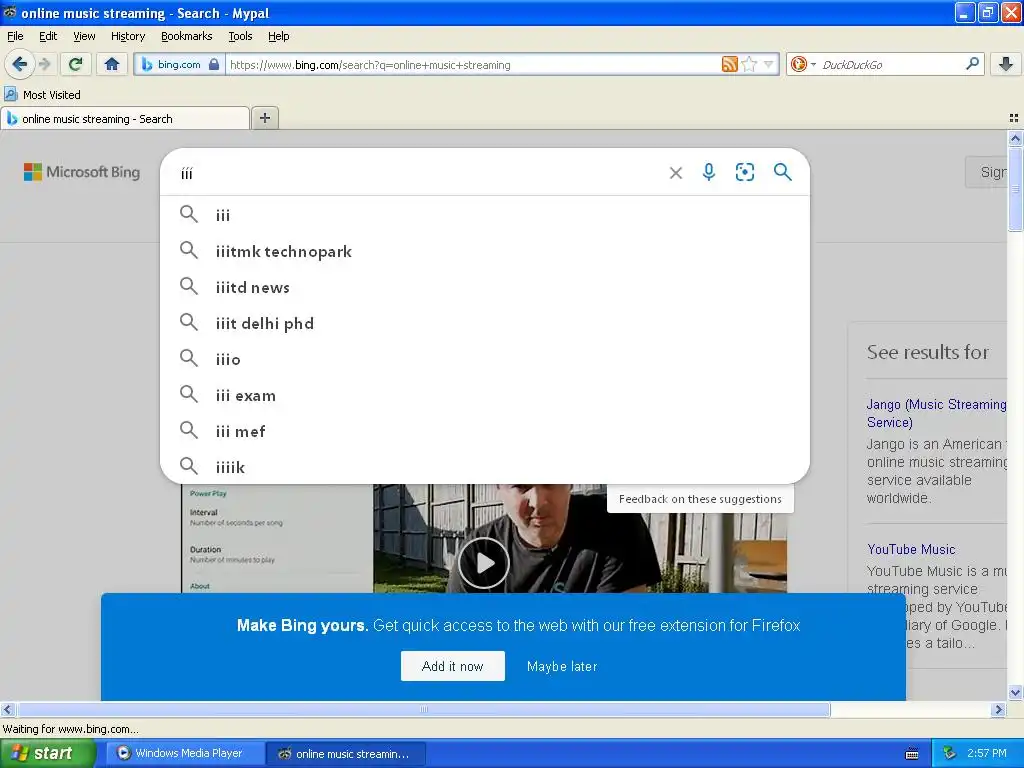This screenshot has height=768, width=1024.
Task: Click 'Add it now' button
Action: tap(453, 666)
